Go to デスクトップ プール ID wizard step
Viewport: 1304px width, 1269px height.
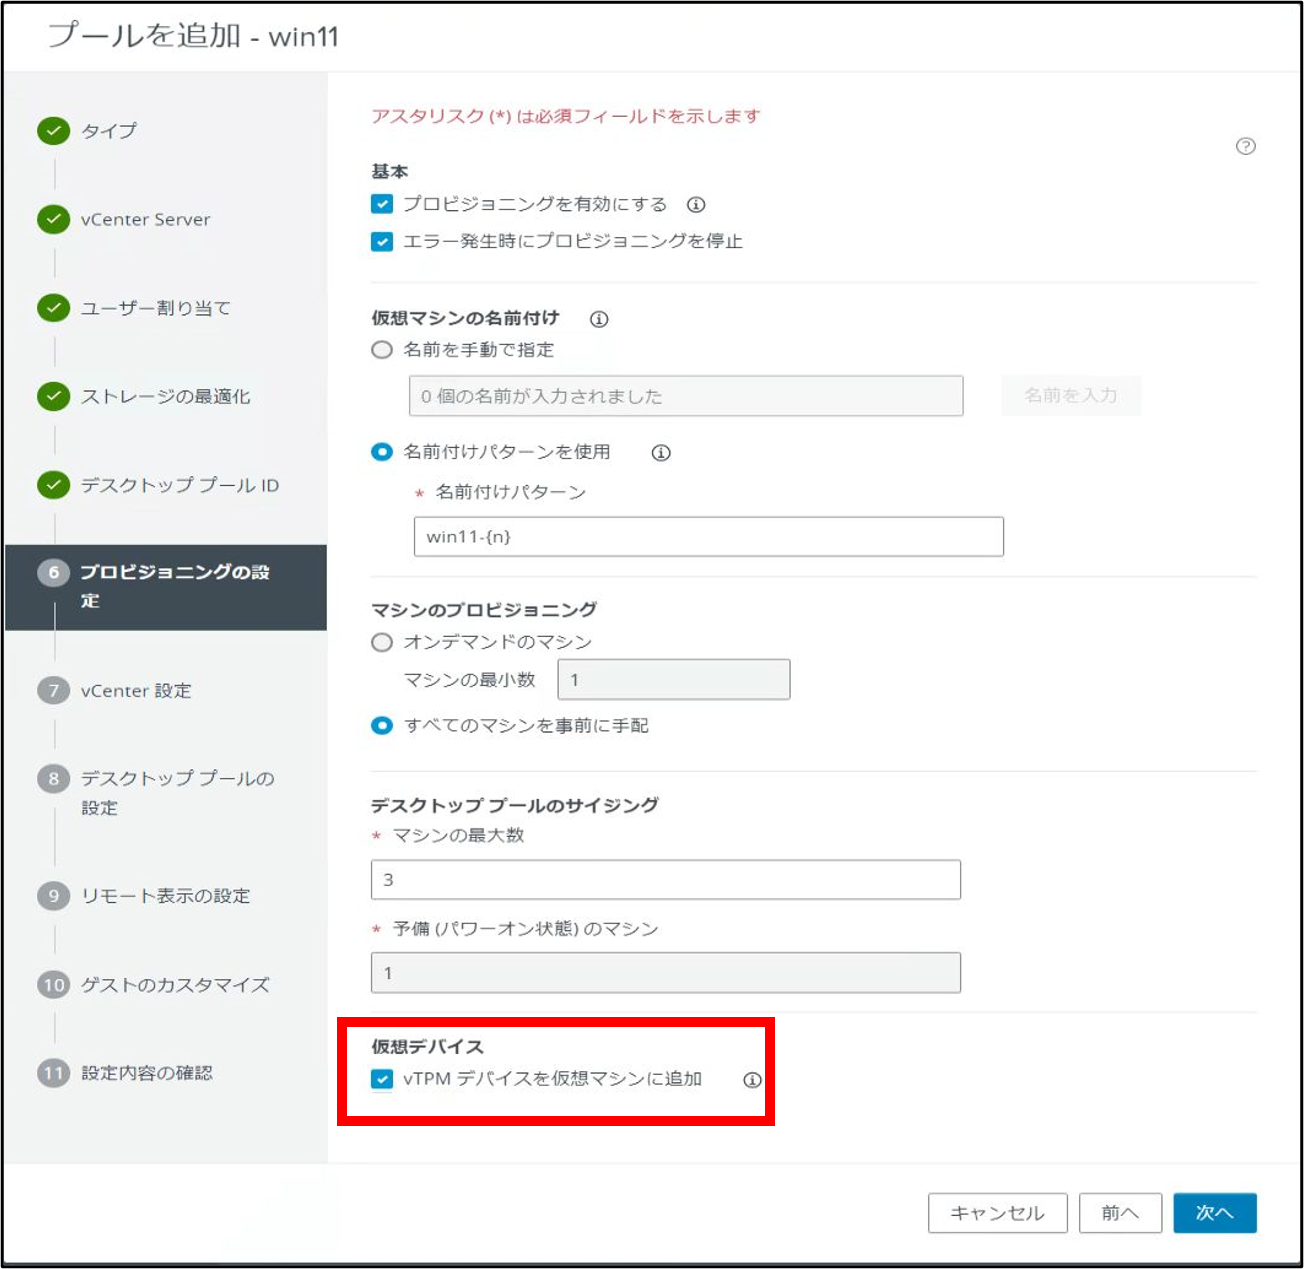coord(180,485)
